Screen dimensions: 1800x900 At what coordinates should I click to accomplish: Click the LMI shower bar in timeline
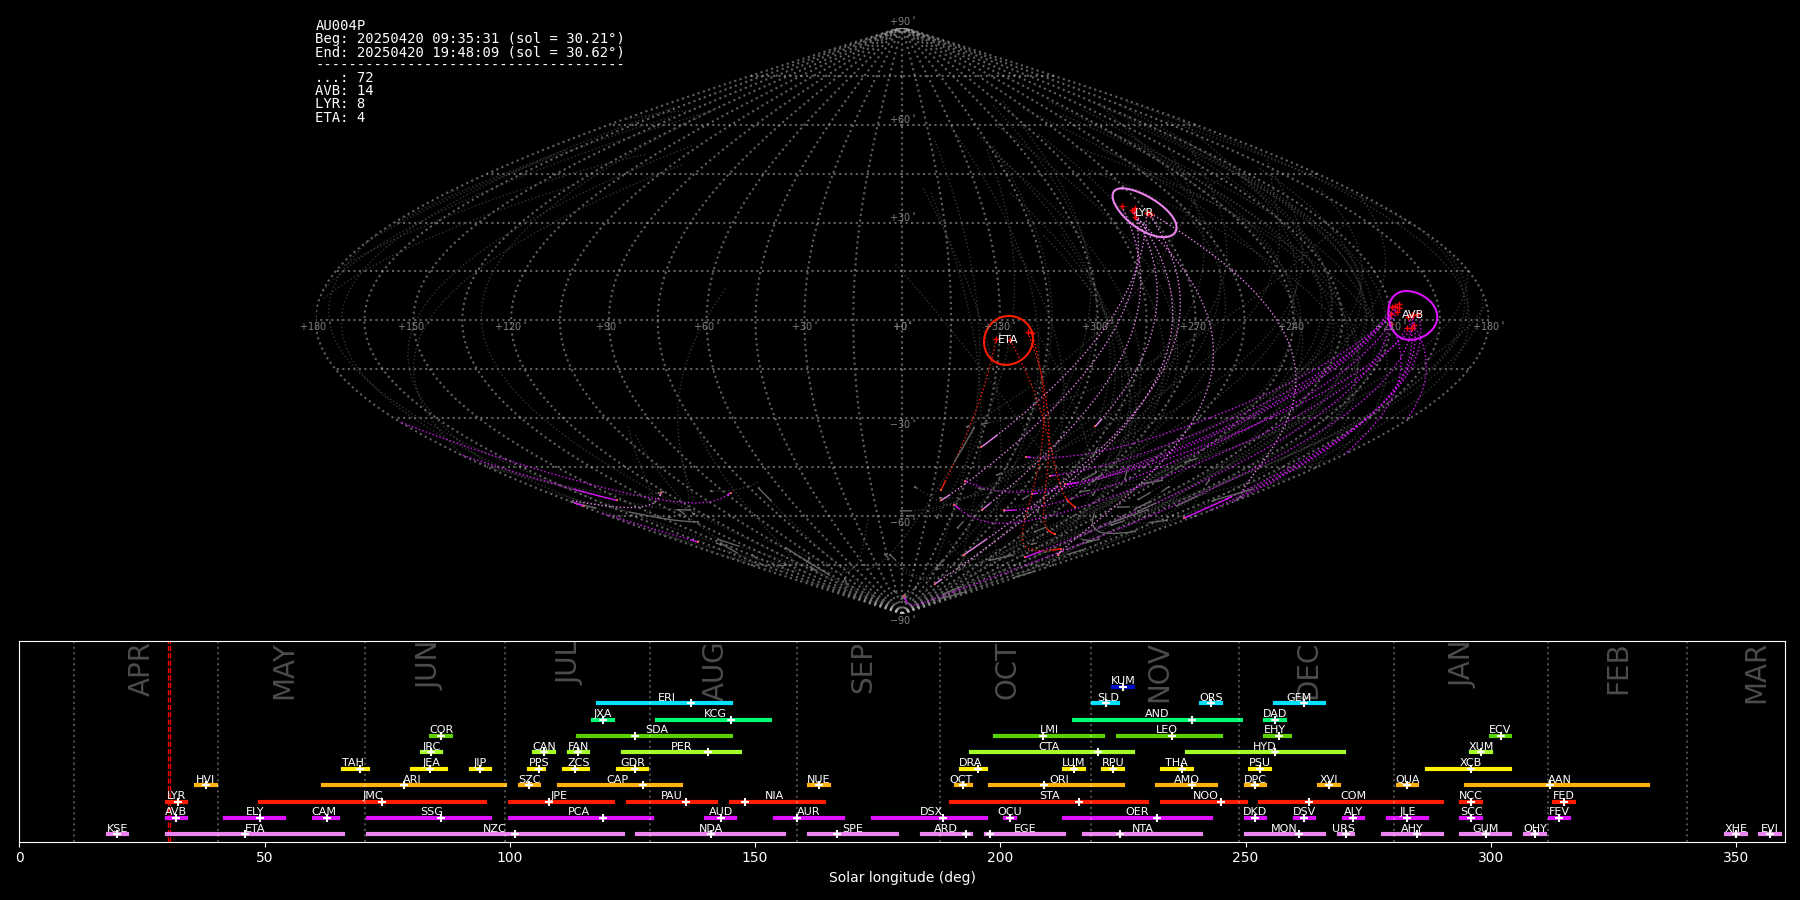pyautogui.click(x=1049, y=736)
